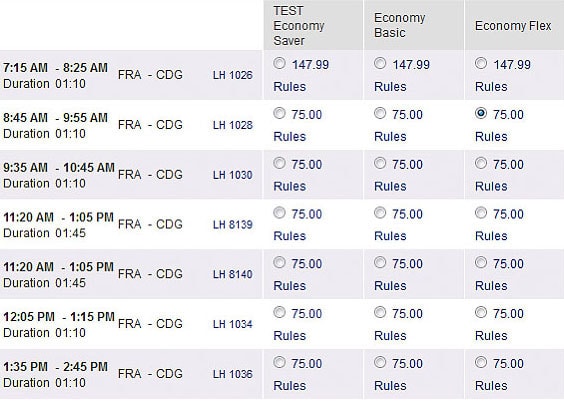Open flight number LH 8139 details
This screenshot has width=564, height=404.
[x=233, y=224]
